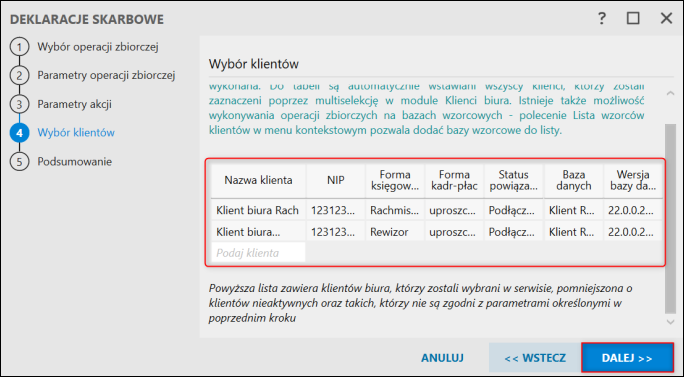
Task: Go to Parametry operacji zbiorczej step
Action: click(x=106, y=75)
